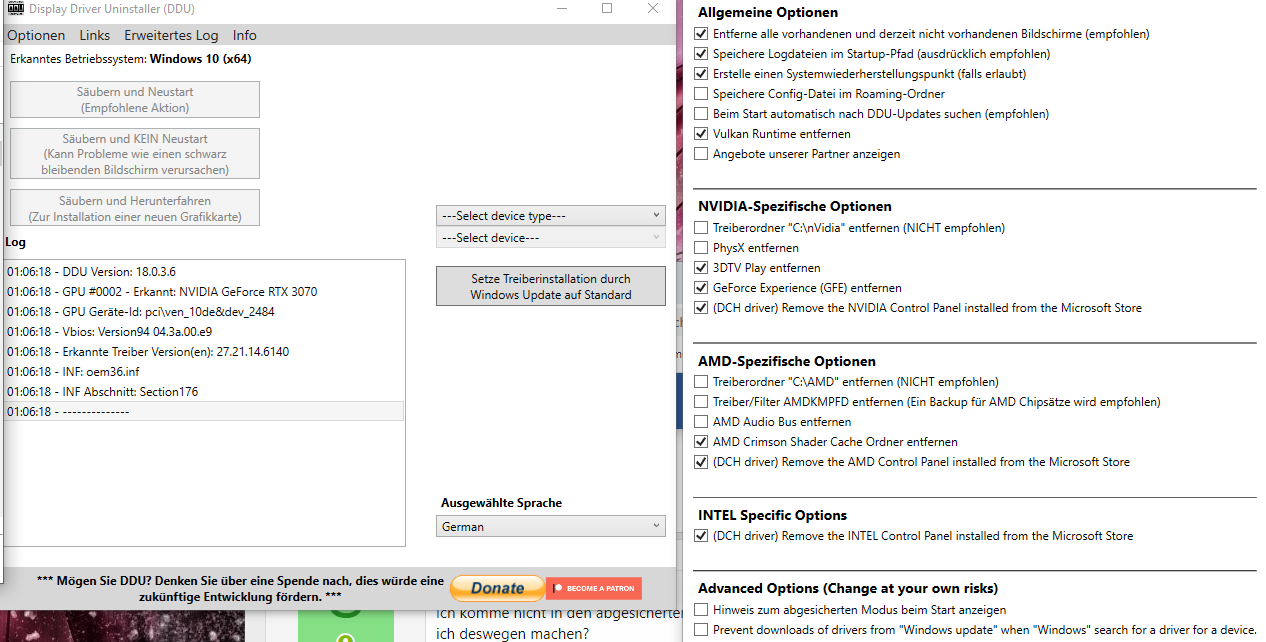Screen dimensions: 1266x642
Task: Open the Info menu
Action: [245, 35]
